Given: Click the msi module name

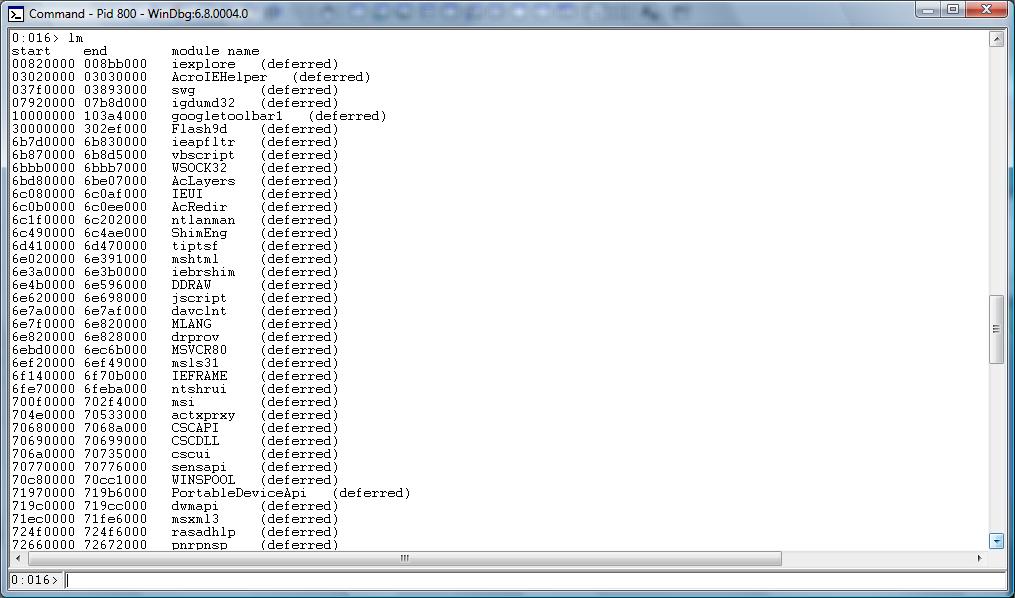Looking at the screenshot, I should (183, 402).
